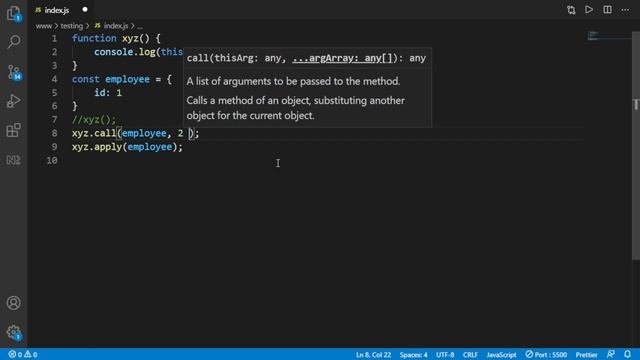
Task: Open the Manage gear icon
Action: 13,332
